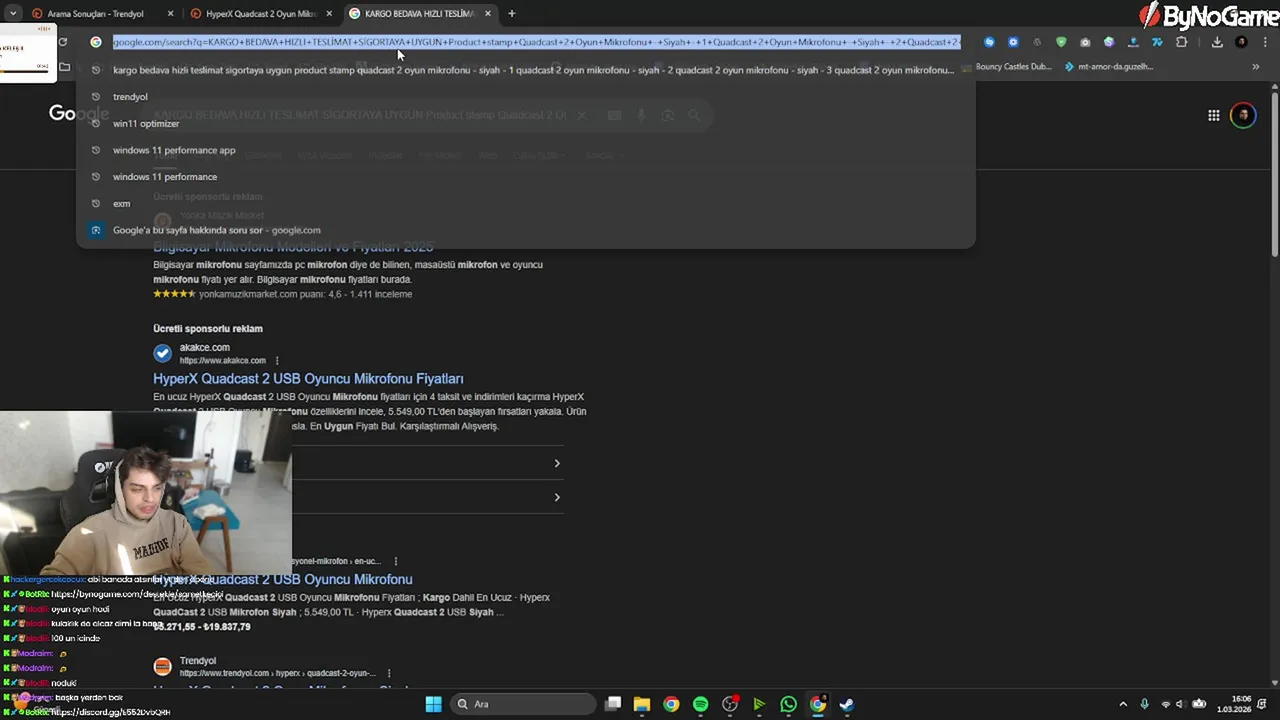Open three-dot options beside en-uc... result
Image resolution: width=1280 pixels, height=720 pixels.
(x=396, y=562)
